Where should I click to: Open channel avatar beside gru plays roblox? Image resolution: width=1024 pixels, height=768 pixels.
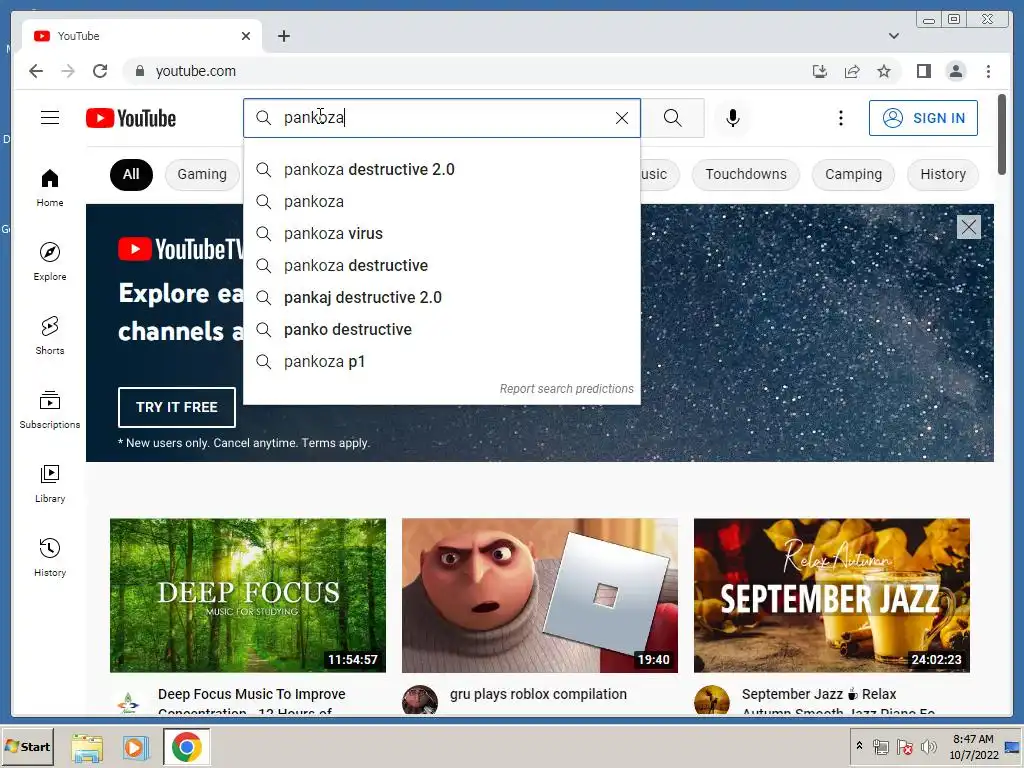(420, 700)
